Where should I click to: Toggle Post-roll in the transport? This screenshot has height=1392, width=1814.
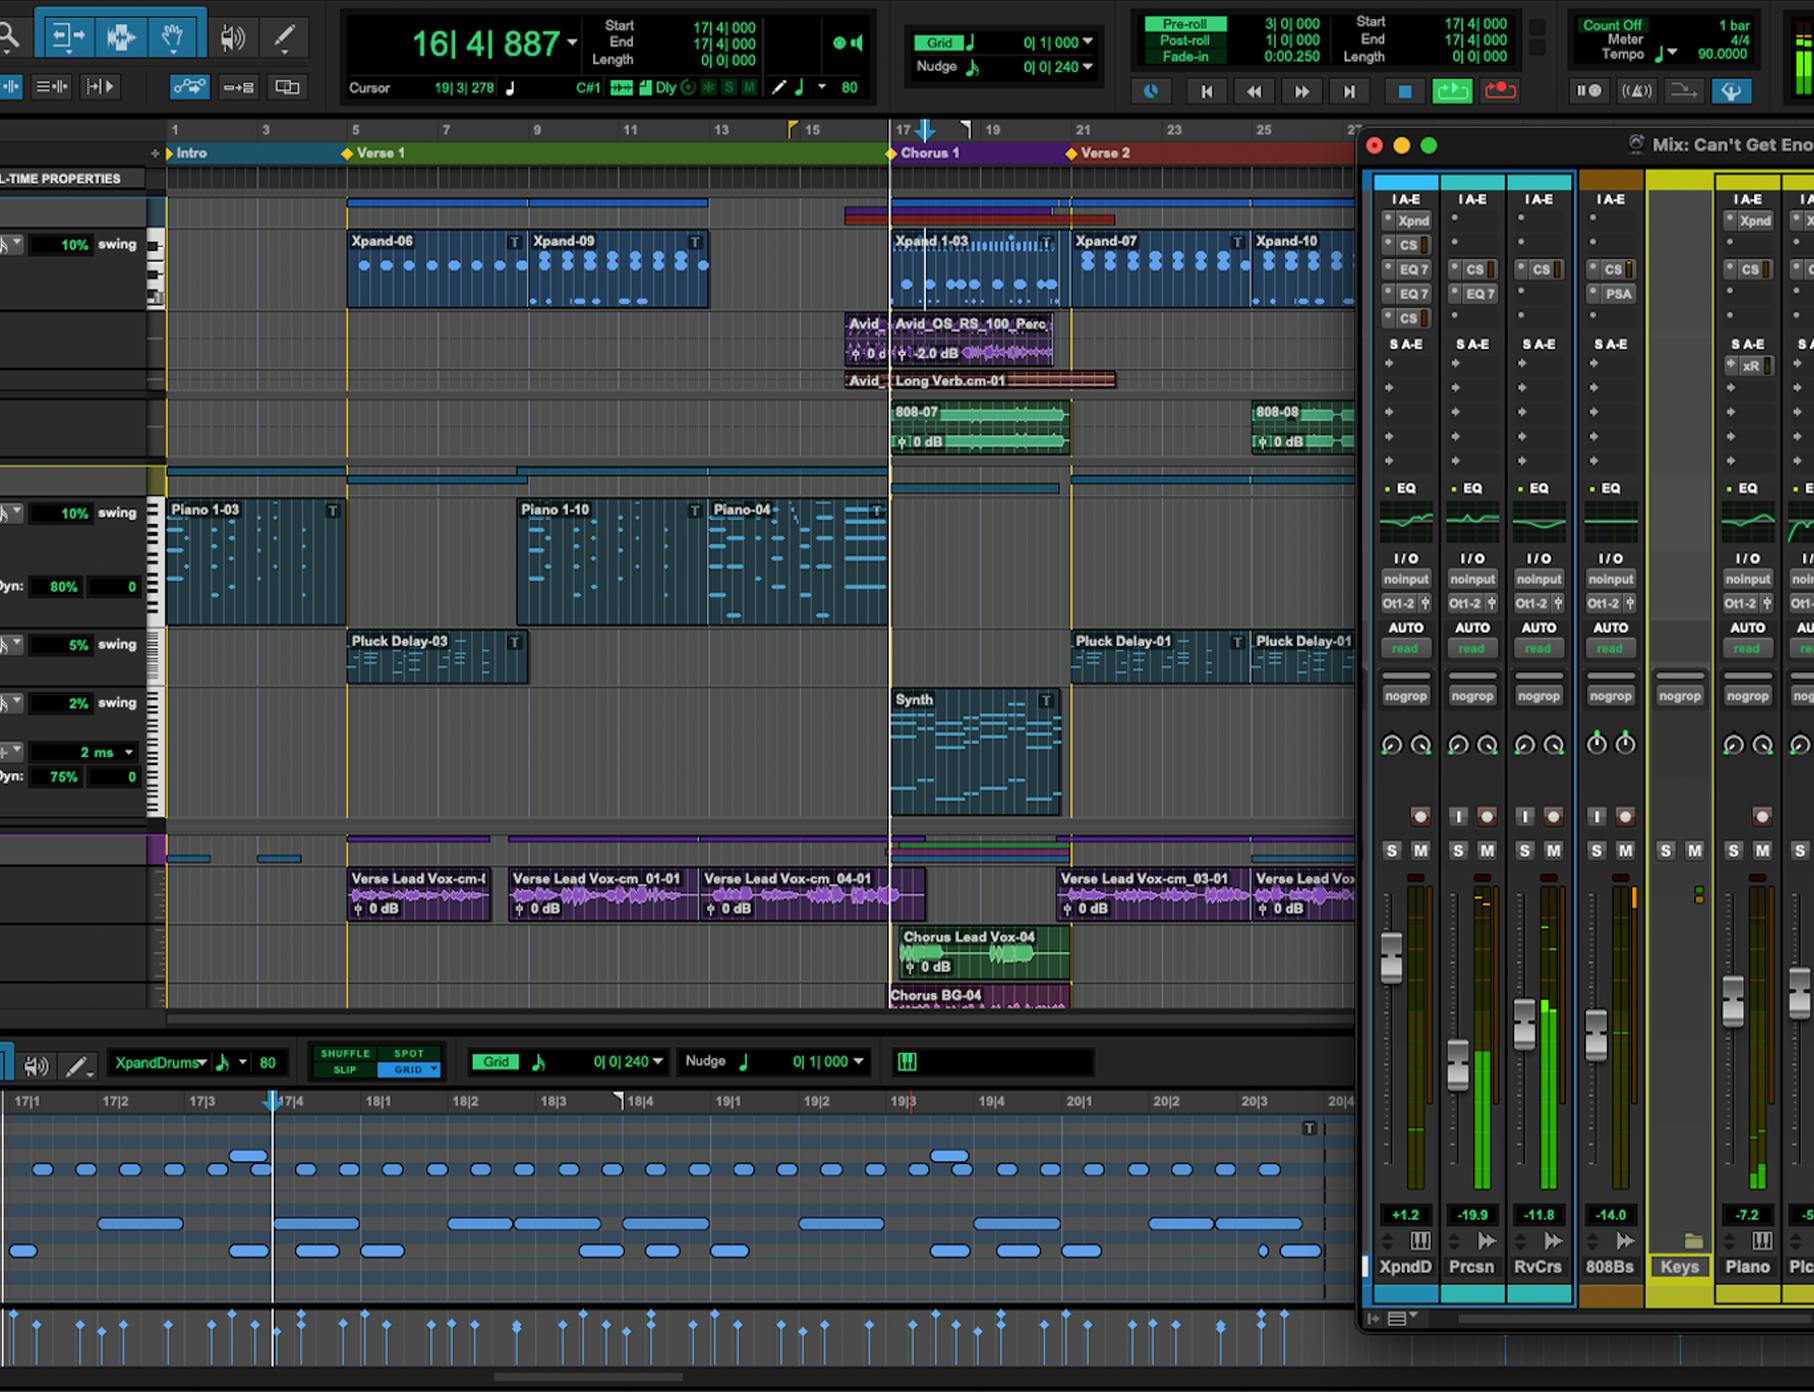[x=1185, y=40]
